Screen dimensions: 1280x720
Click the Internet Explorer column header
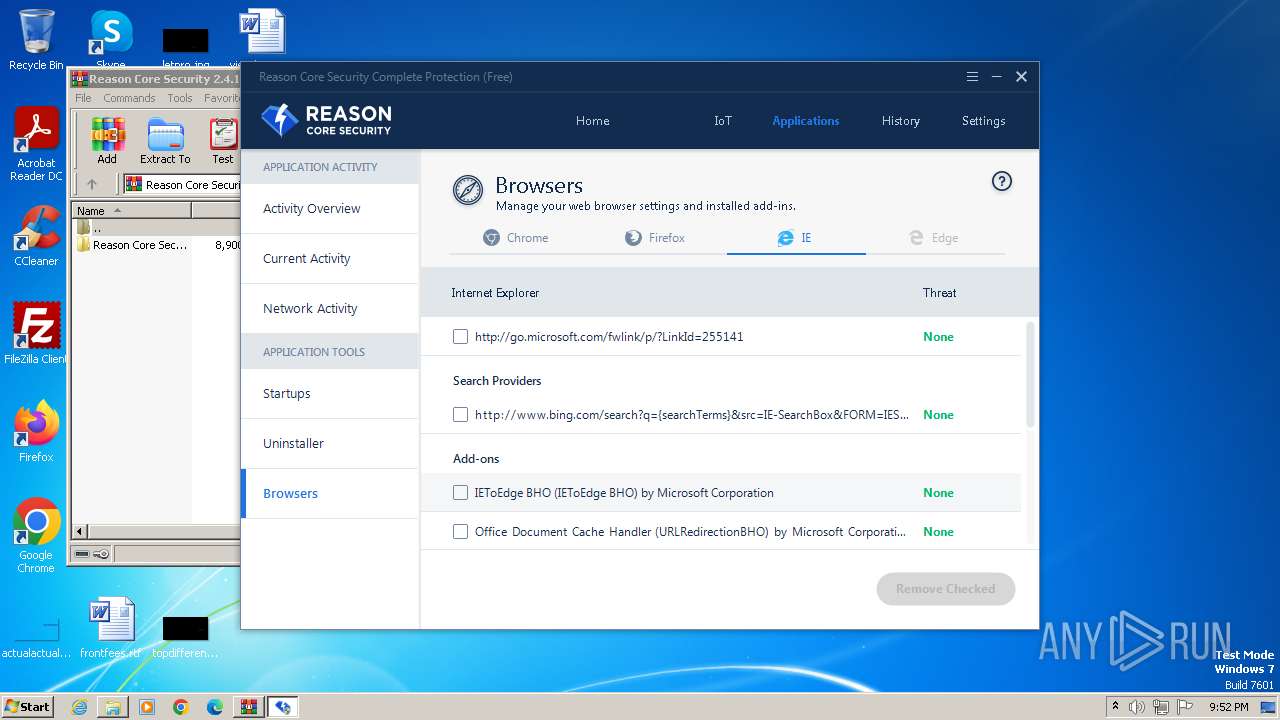pos(495,293)
